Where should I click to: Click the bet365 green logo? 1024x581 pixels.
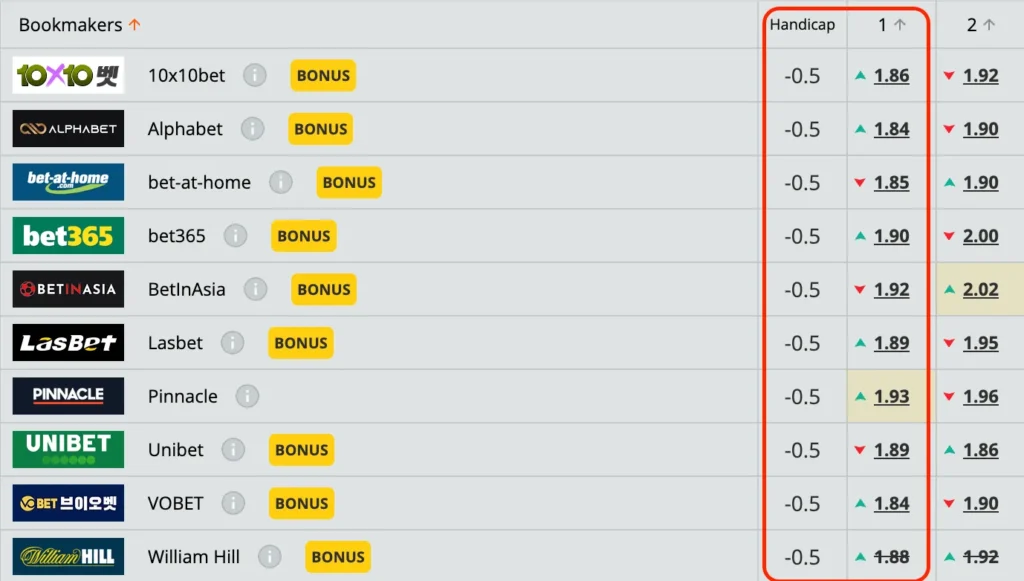pyautogui.click(x=68, y=236)
